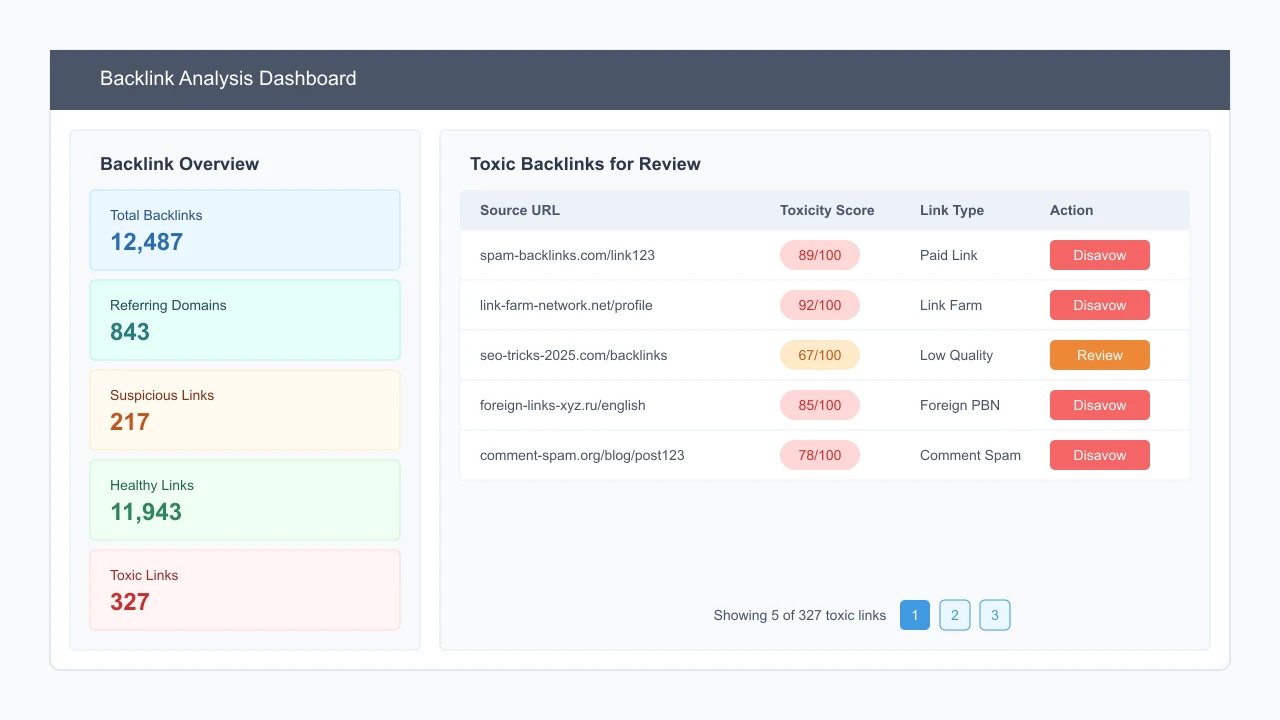The image size is (1280, 720).
Task: Go to page 2 of toxic links
Action: 955,615
